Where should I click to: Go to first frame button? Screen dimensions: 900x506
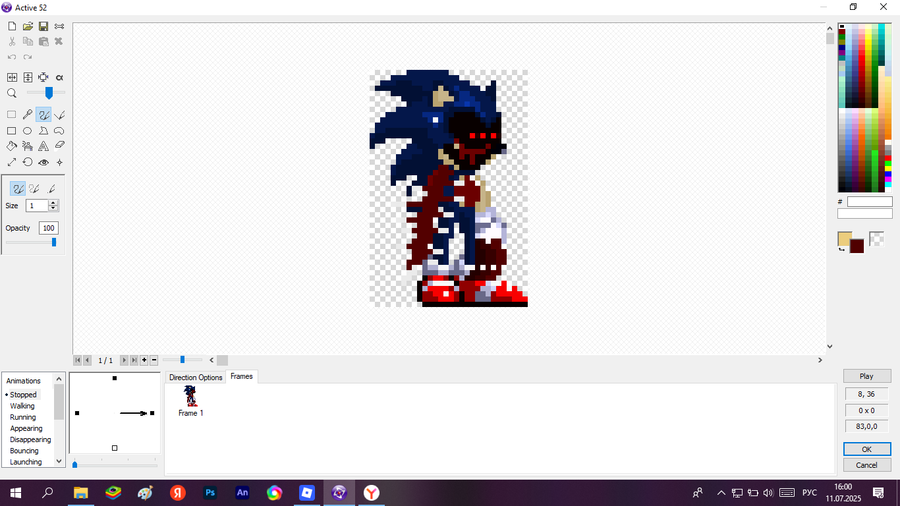pos(77,360)
